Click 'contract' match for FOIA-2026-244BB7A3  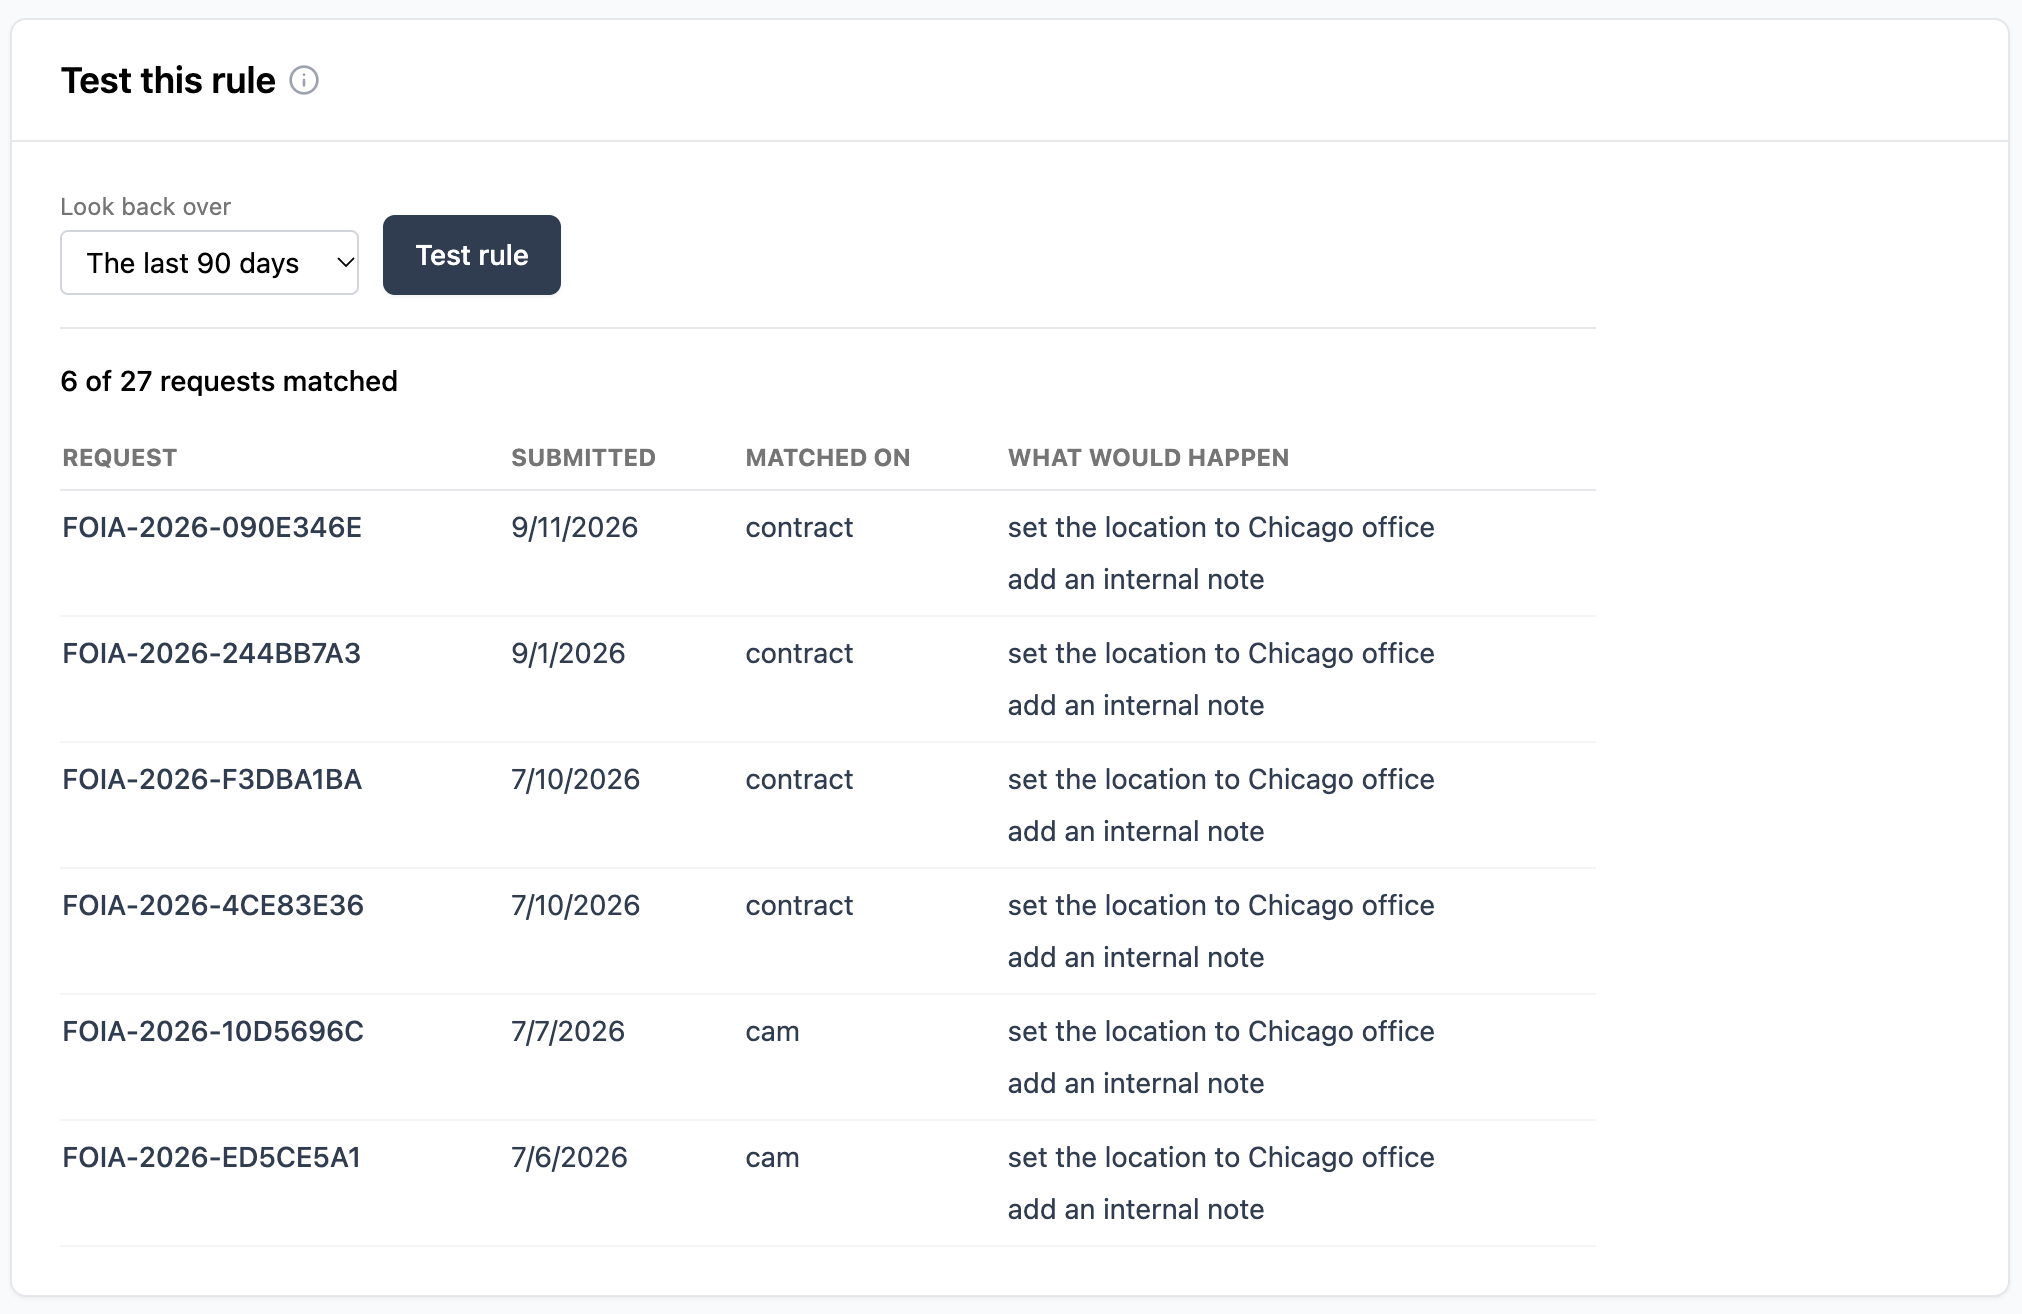point(799,653)
